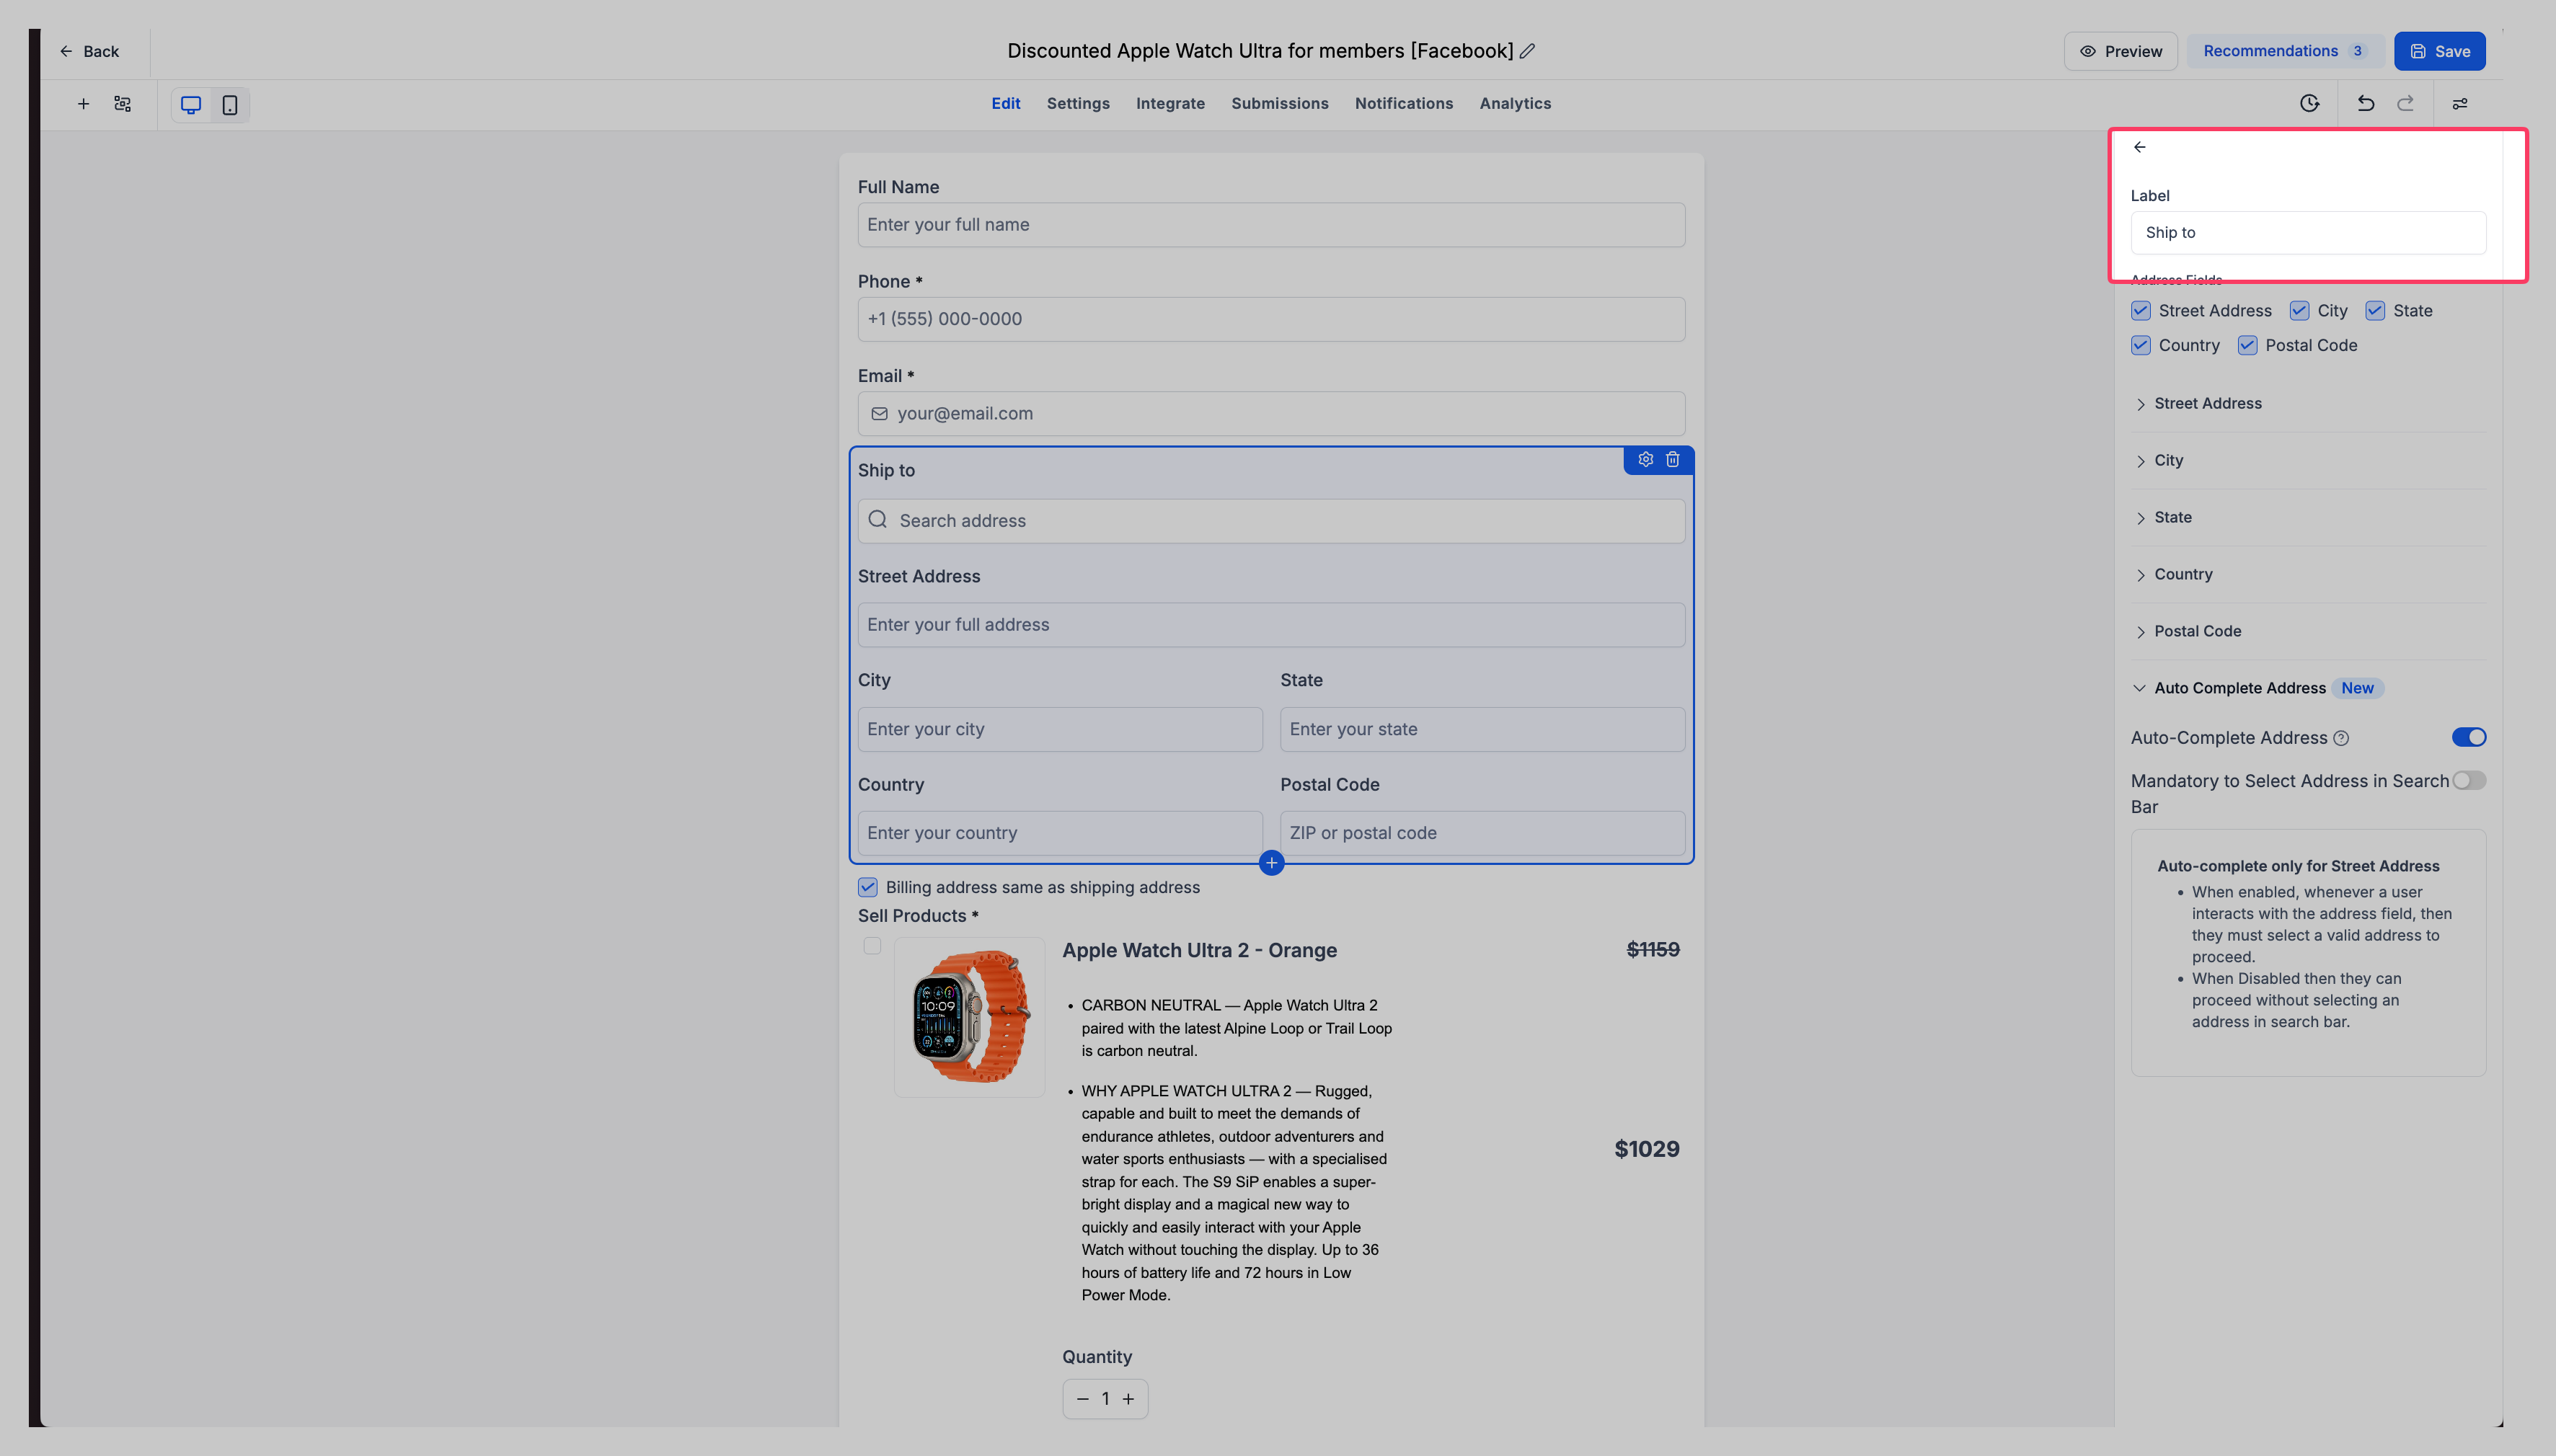The height and width of the screenshot is (1456, 2556).
Task: Switch to desktop preview mode
Action: coord(191,105)
